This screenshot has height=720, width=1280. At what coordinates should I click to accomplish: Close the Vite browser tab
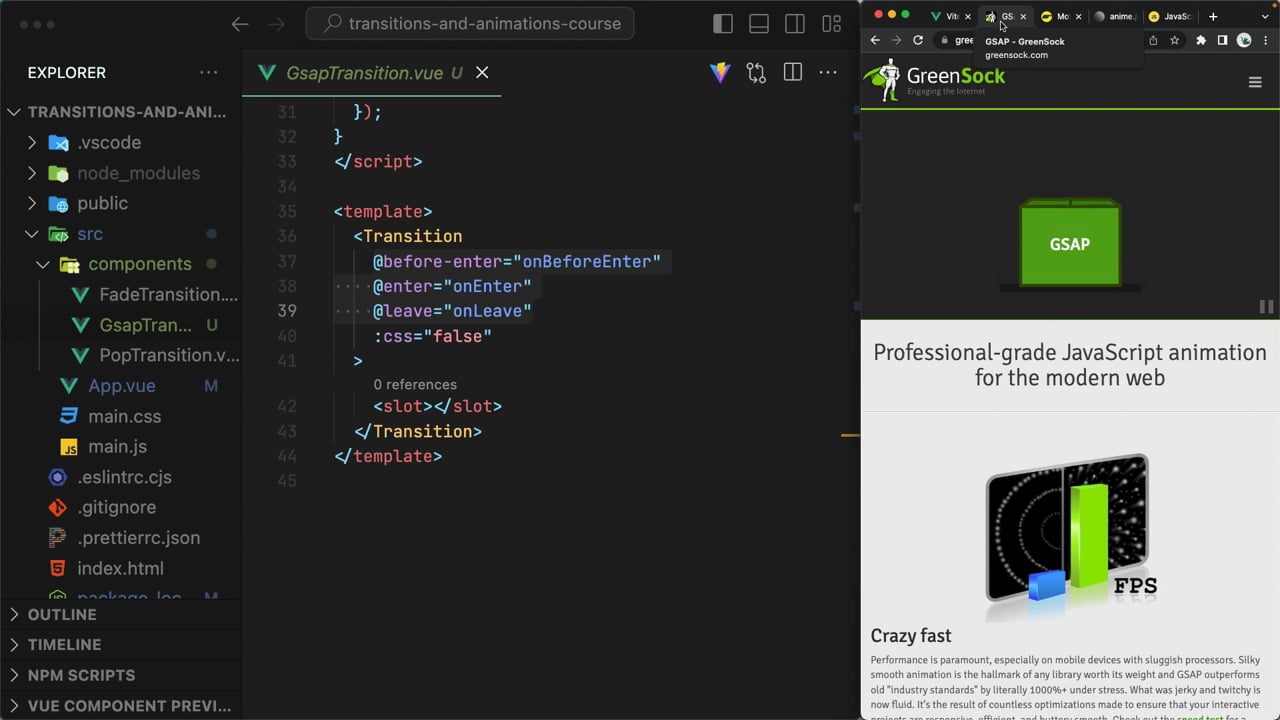[967, 16]
